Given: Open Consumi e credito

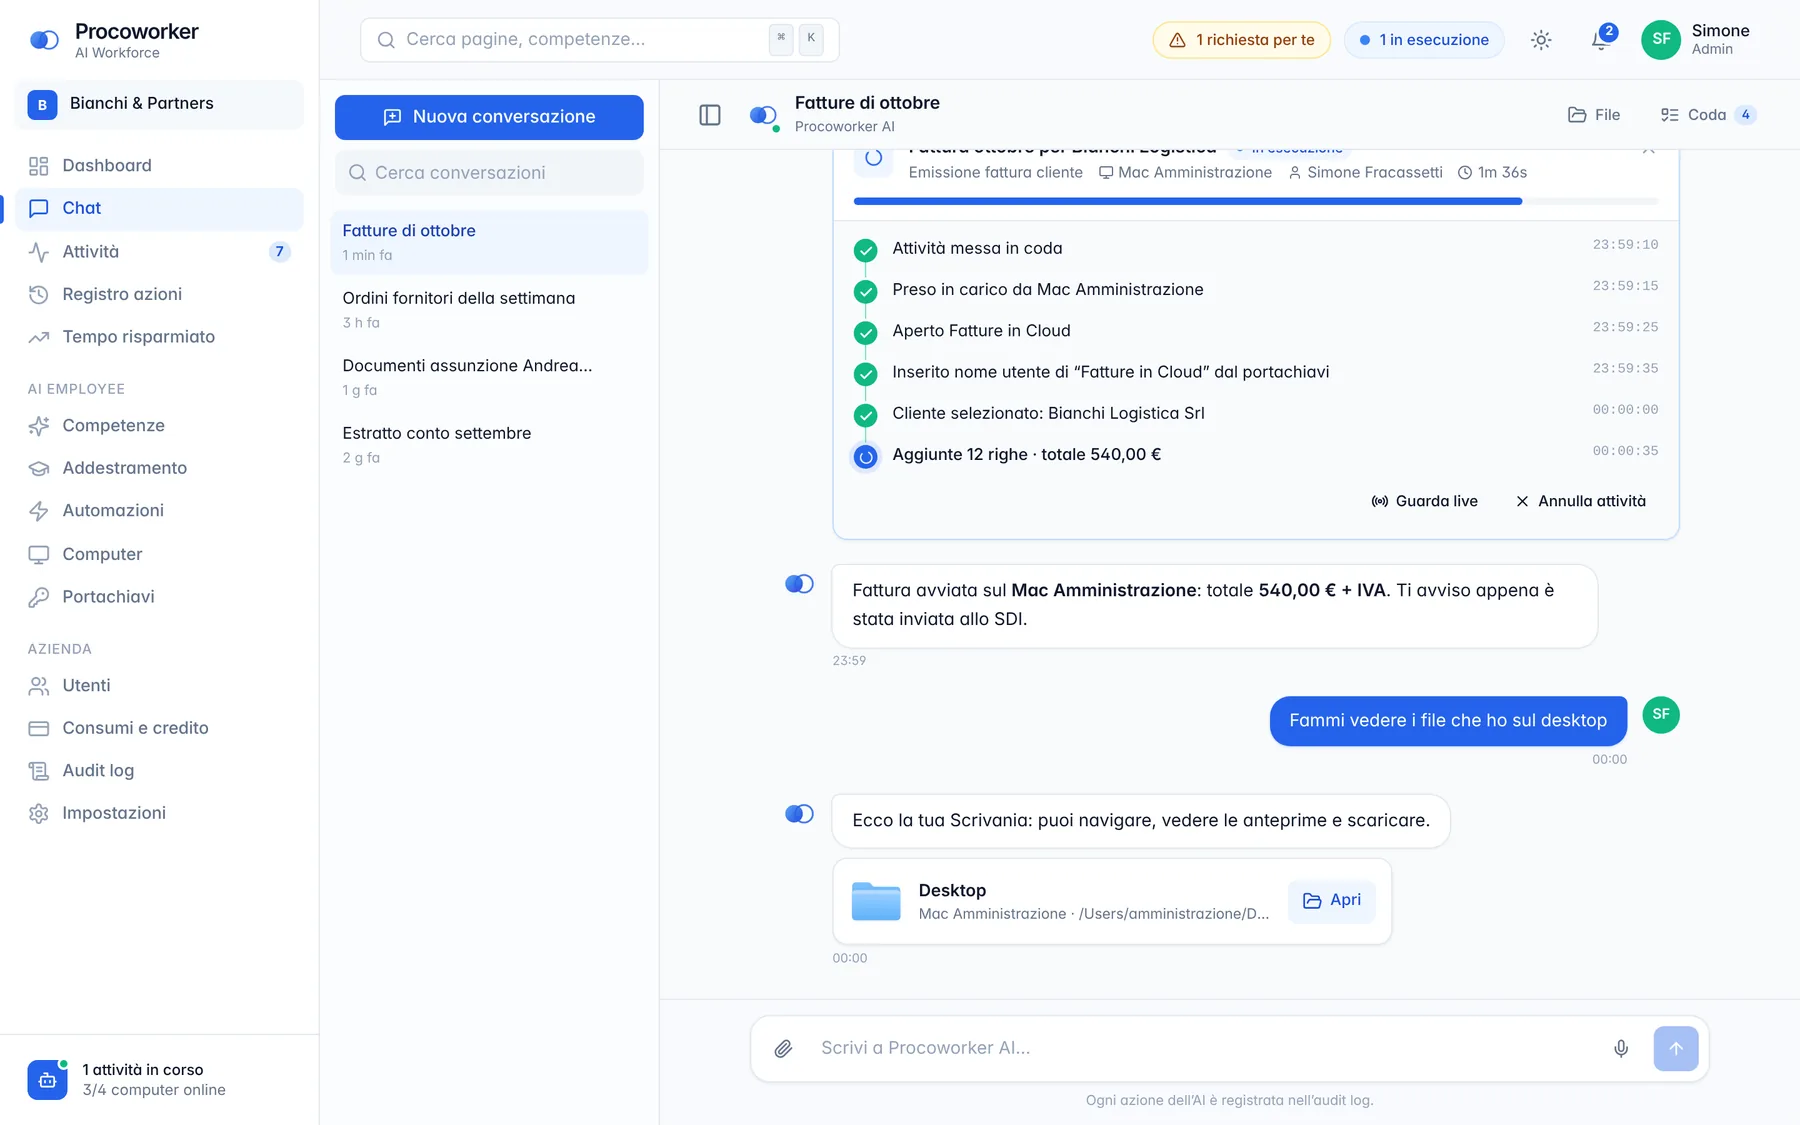Looking at the screenshot, I should [159, 728].
